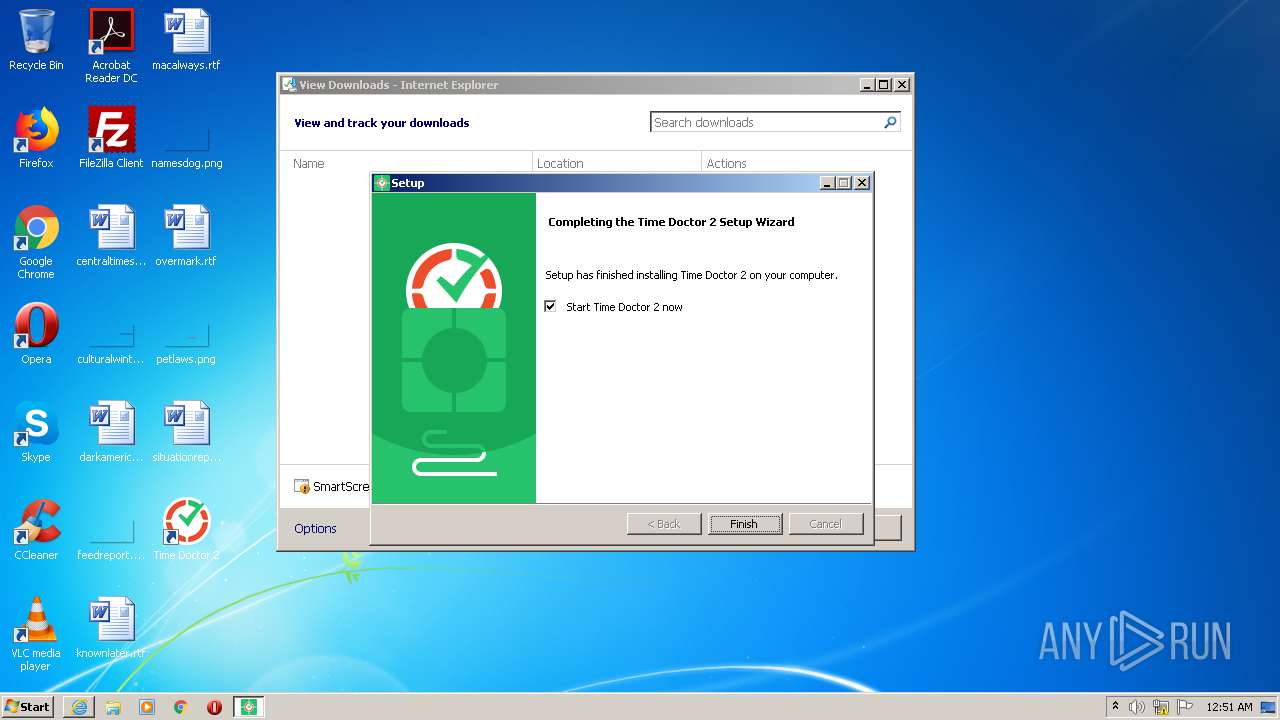
Task: Open the Action Center flag tray icon
Action: [1185, 707]
